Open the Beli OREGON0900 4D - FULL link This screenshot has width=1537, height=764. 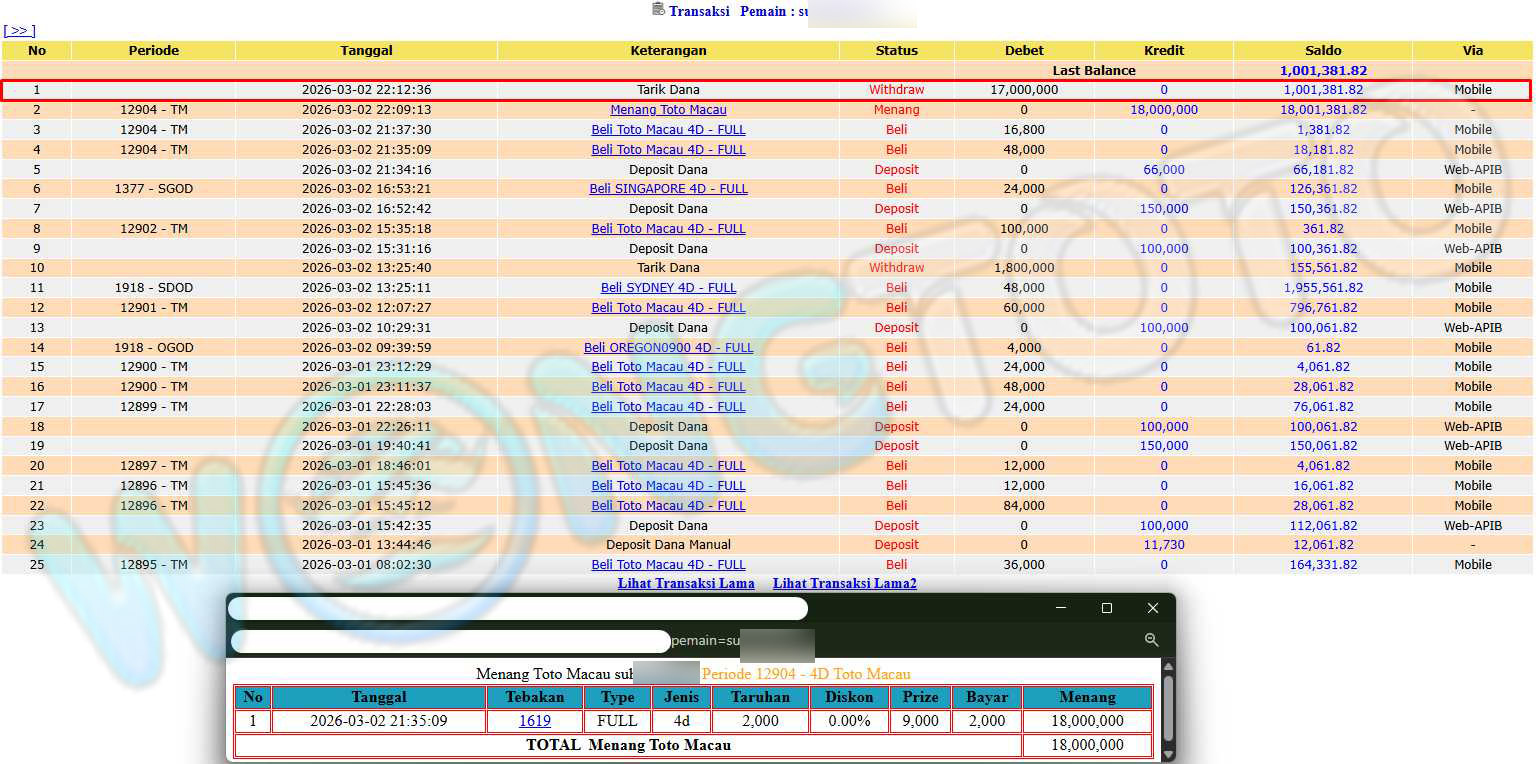click(x=668, y=348)
